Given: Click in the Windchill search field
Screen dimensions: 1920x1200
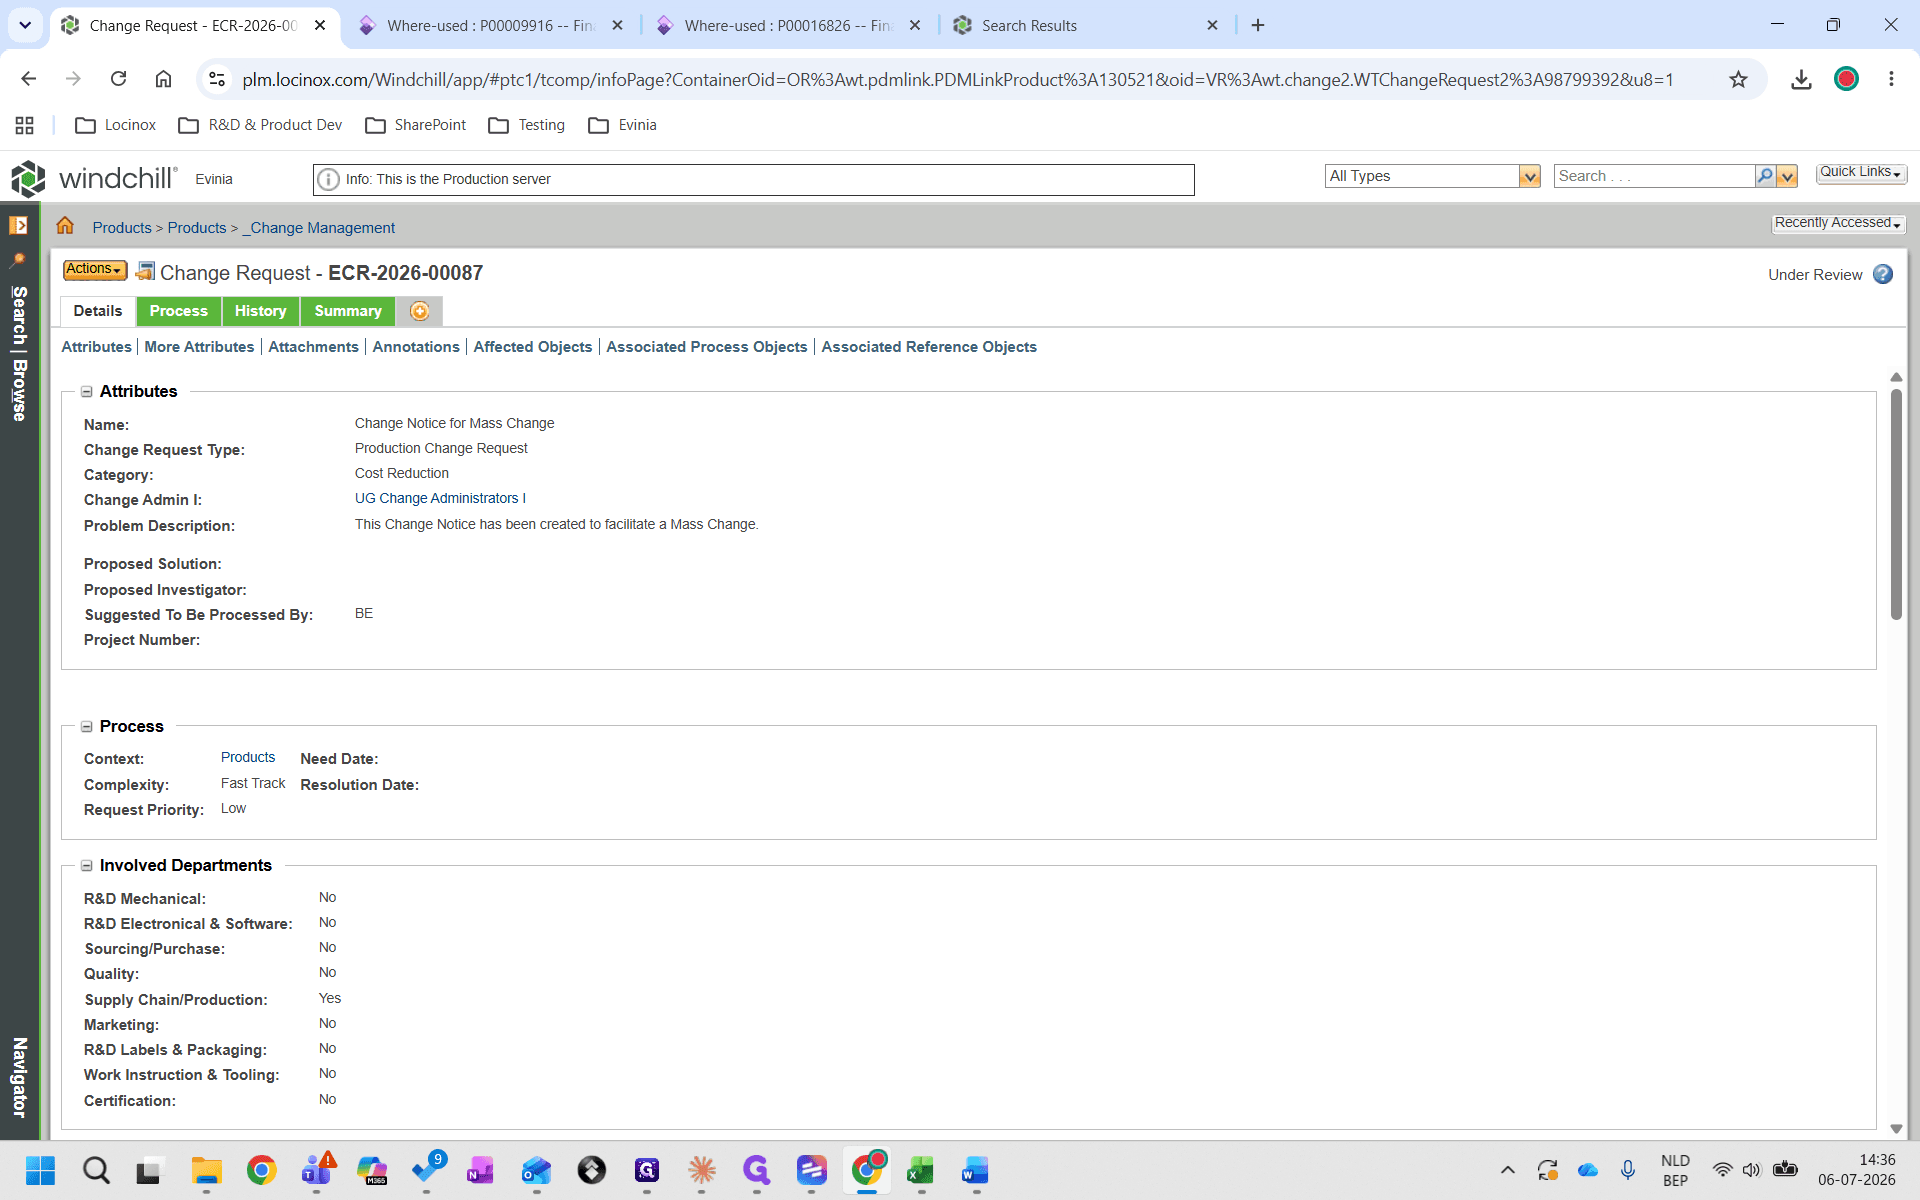Looking at the screenshot, I should (1654, 176).
